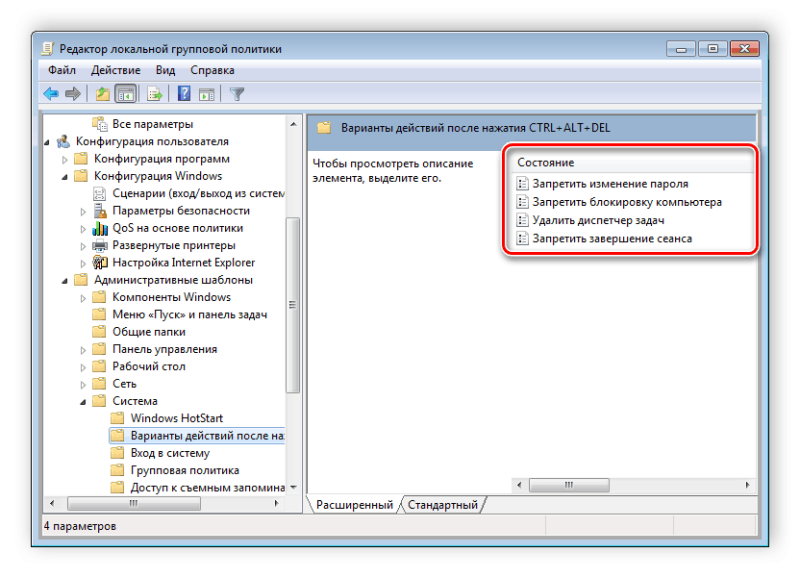Collapse the Конфигурация пользователя node
800x578 pixels.
pyautogui.click(x=46, y=142)
